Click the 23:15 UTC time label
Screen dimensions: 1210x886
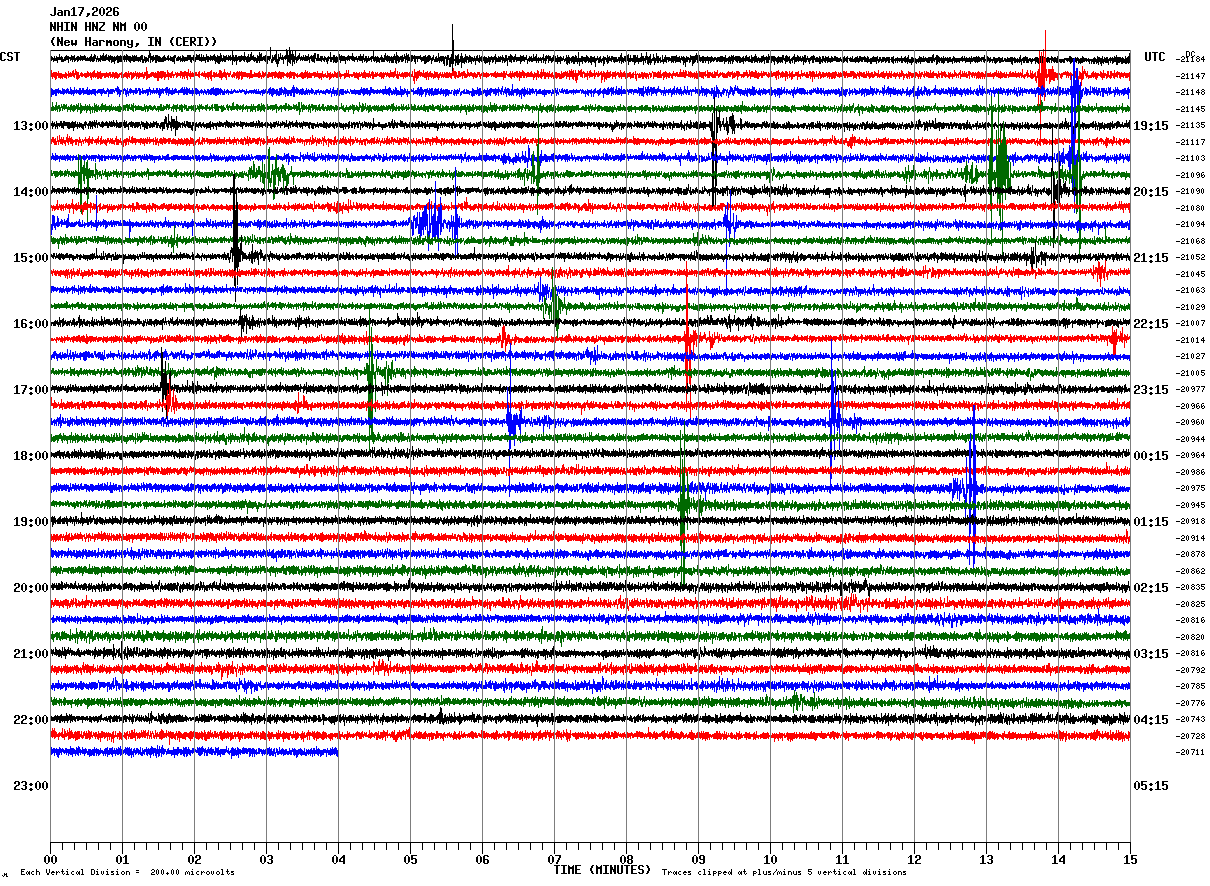1151,390
